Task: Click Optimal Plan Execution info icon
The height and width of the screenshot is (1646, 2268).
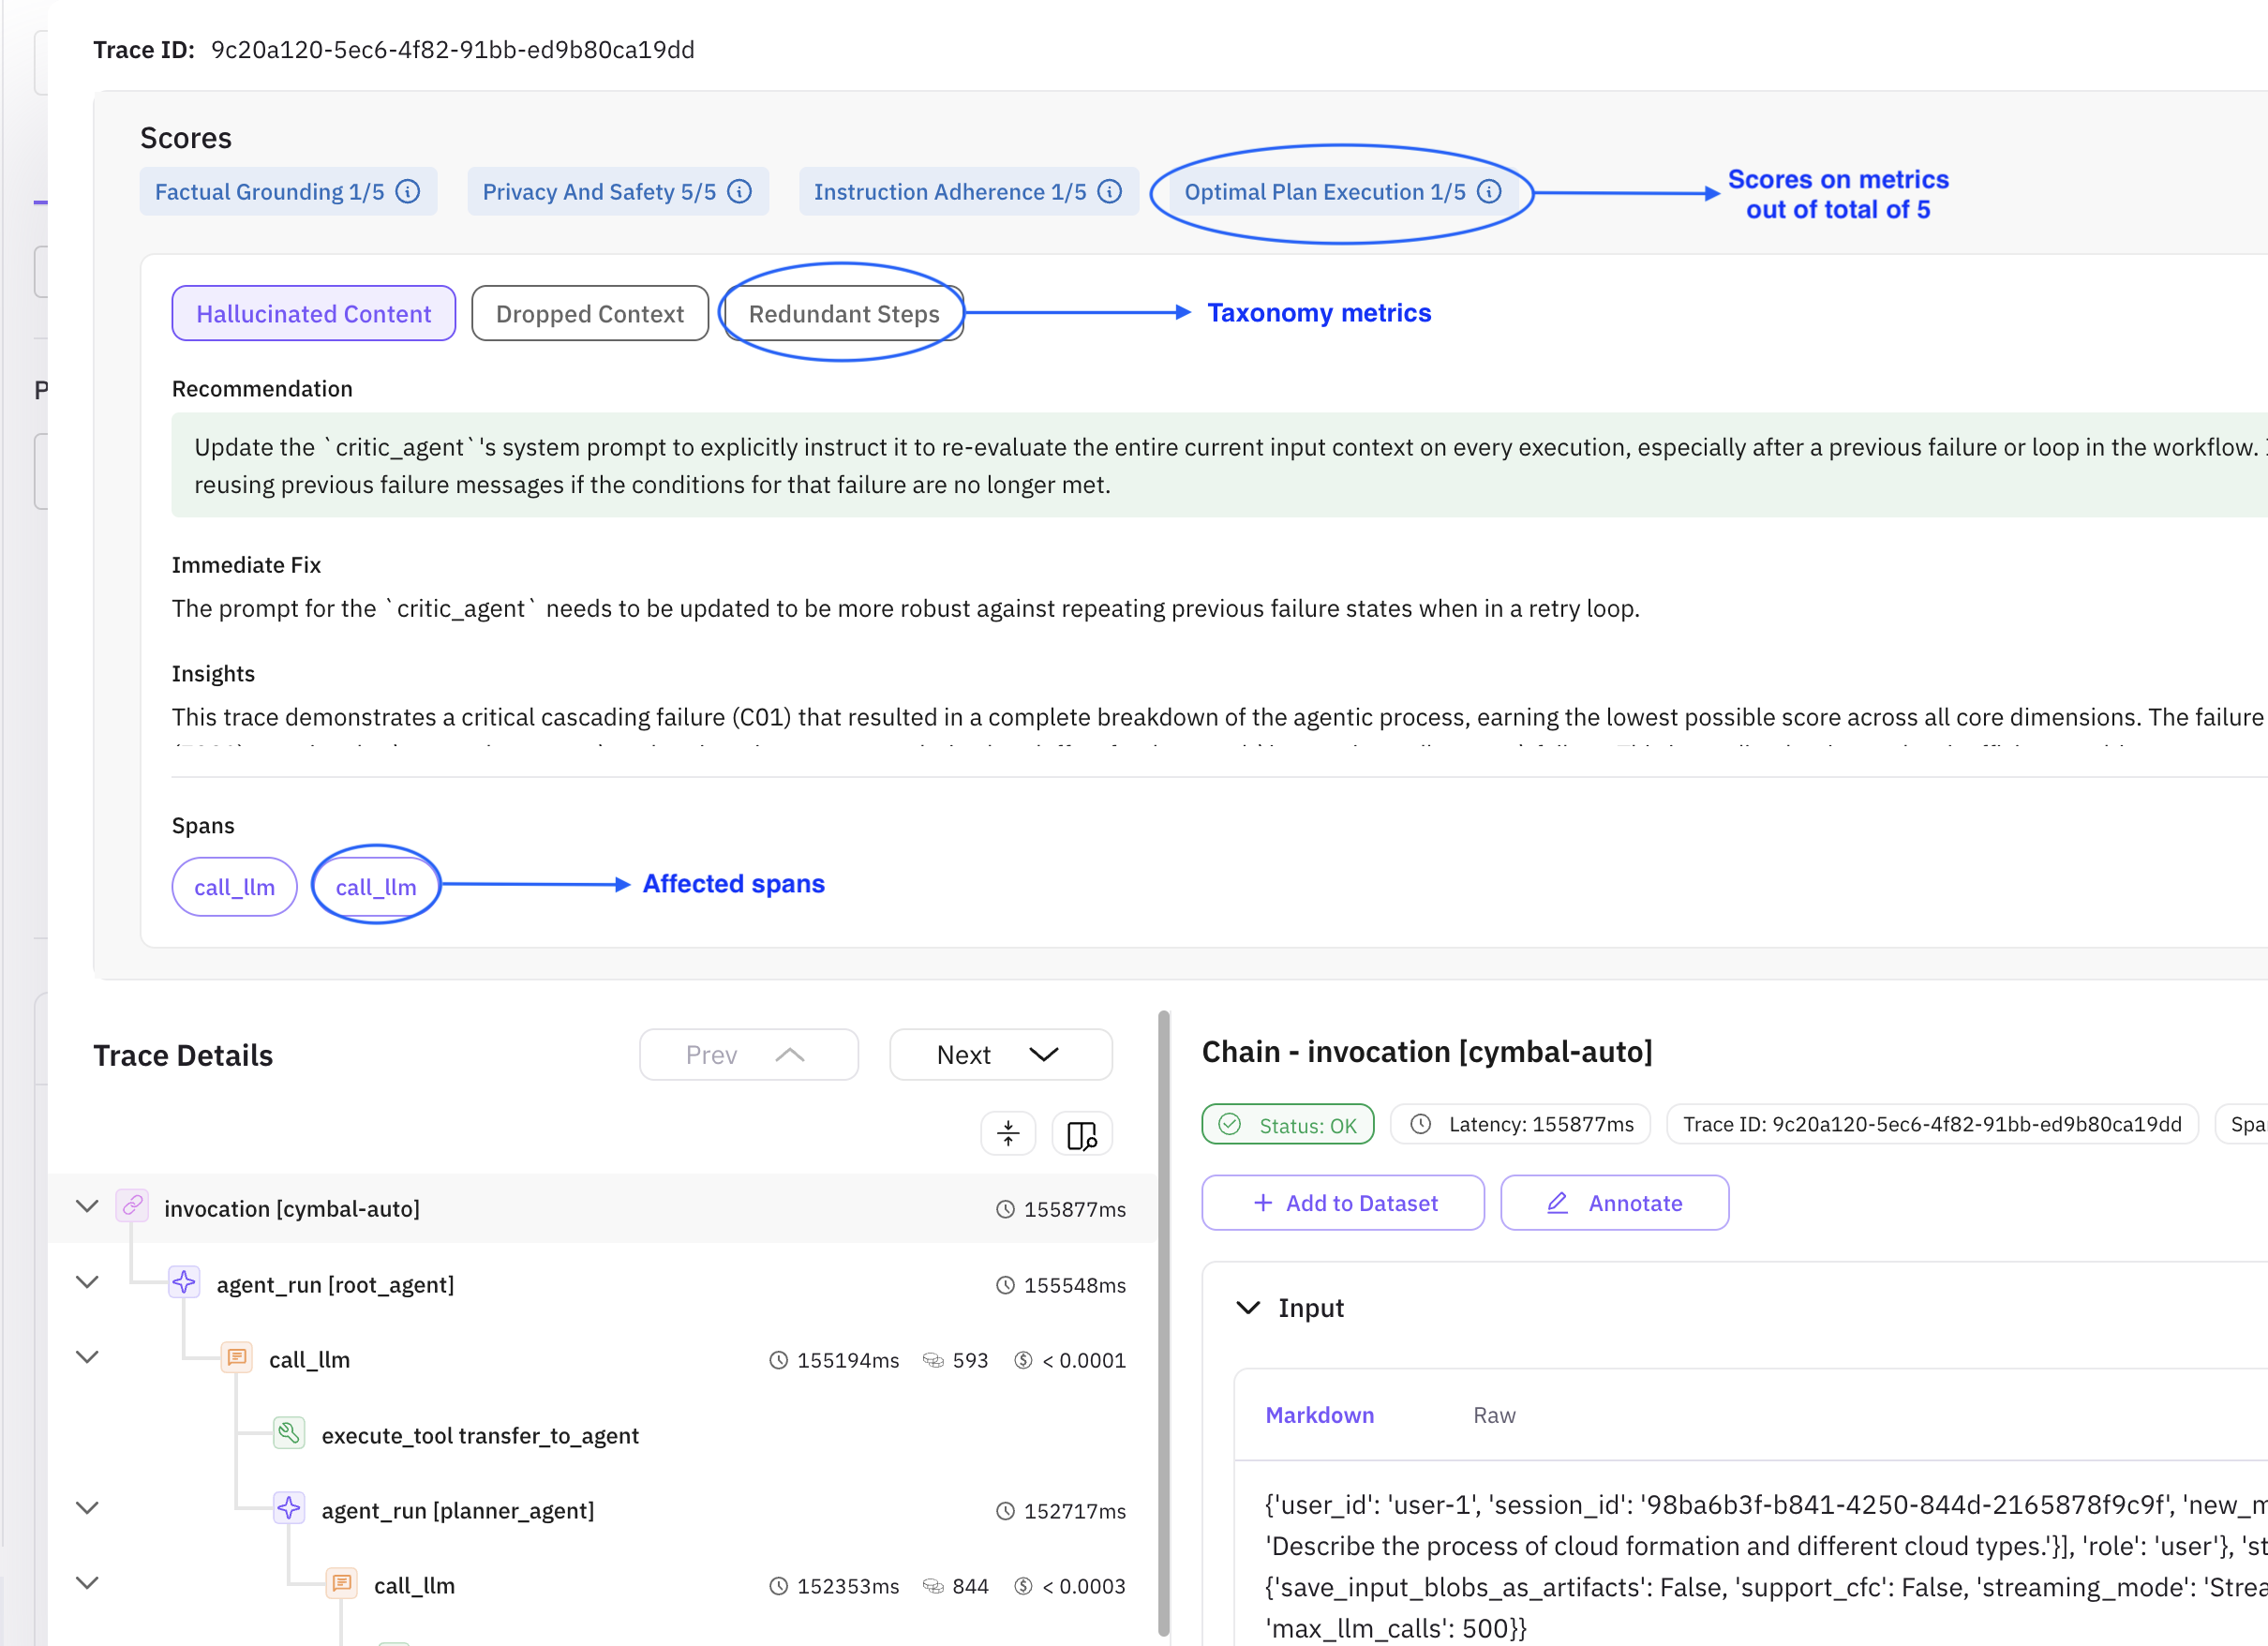Action: pos(1489,191)
